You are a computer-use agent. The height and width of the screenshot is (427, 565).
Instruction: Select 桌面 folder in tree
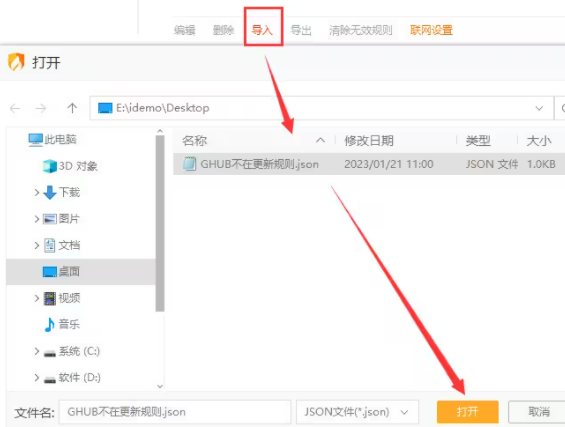click(x=69, y=271)
